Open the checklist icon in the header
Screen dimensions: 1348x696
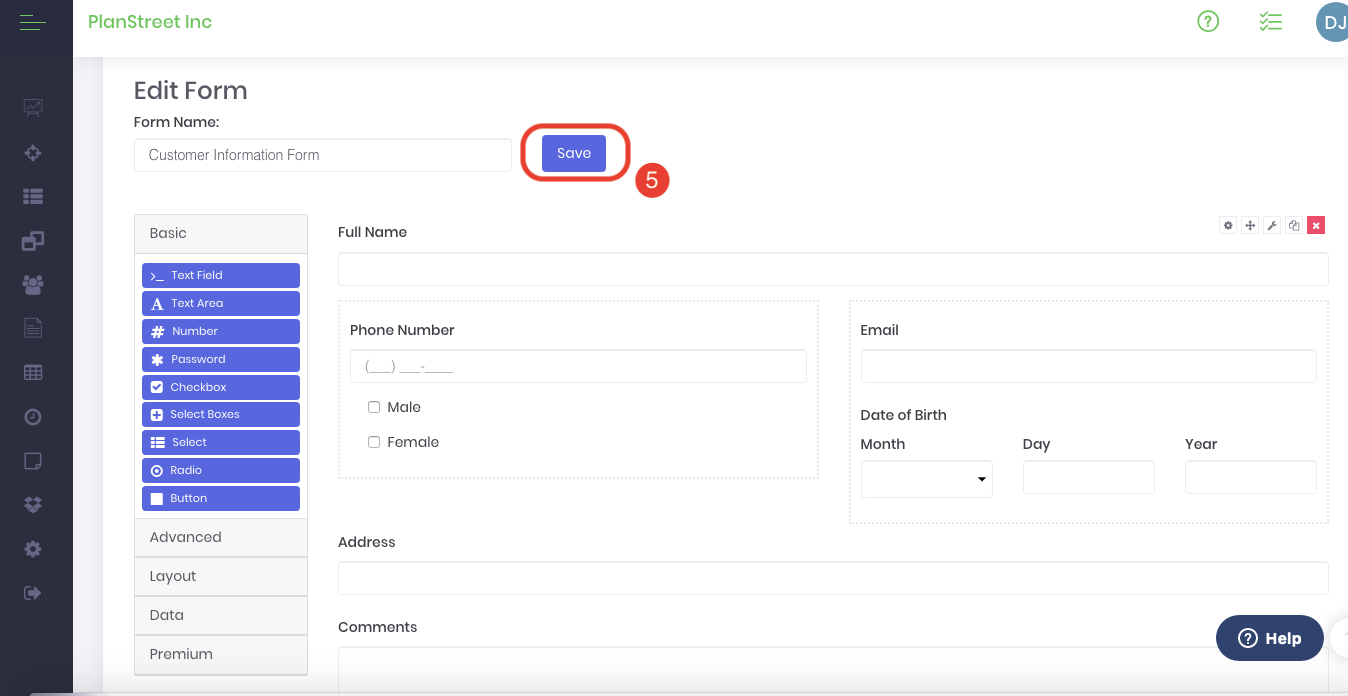click(x=1270, y=21)
